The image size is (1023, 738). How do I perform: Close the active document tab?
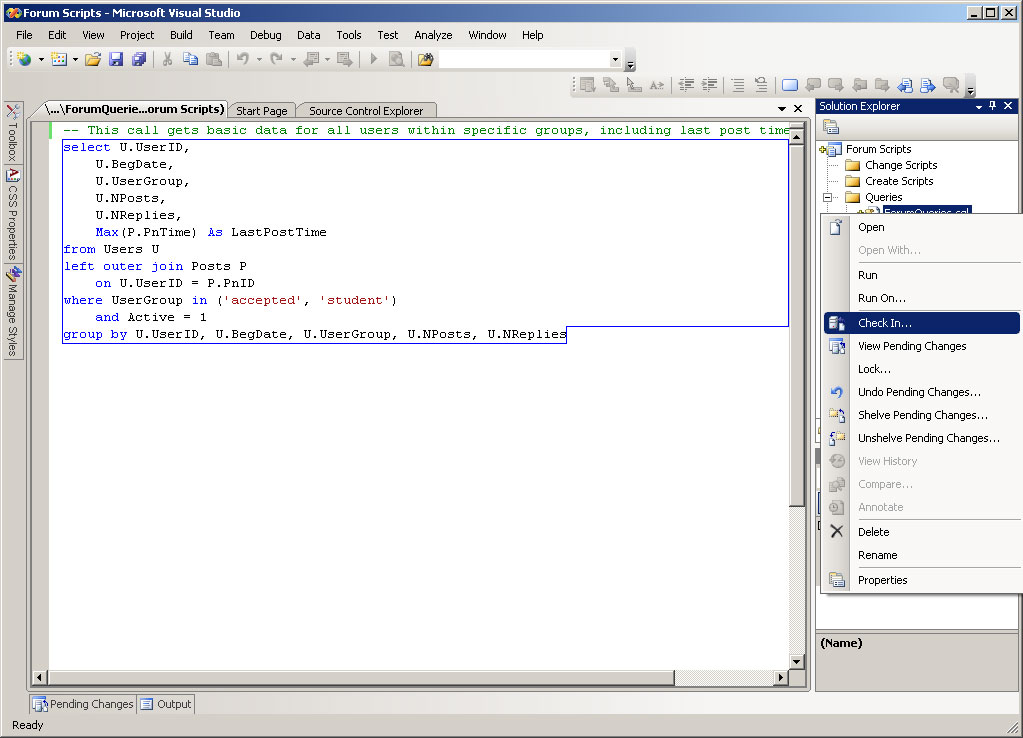[798, 109]
